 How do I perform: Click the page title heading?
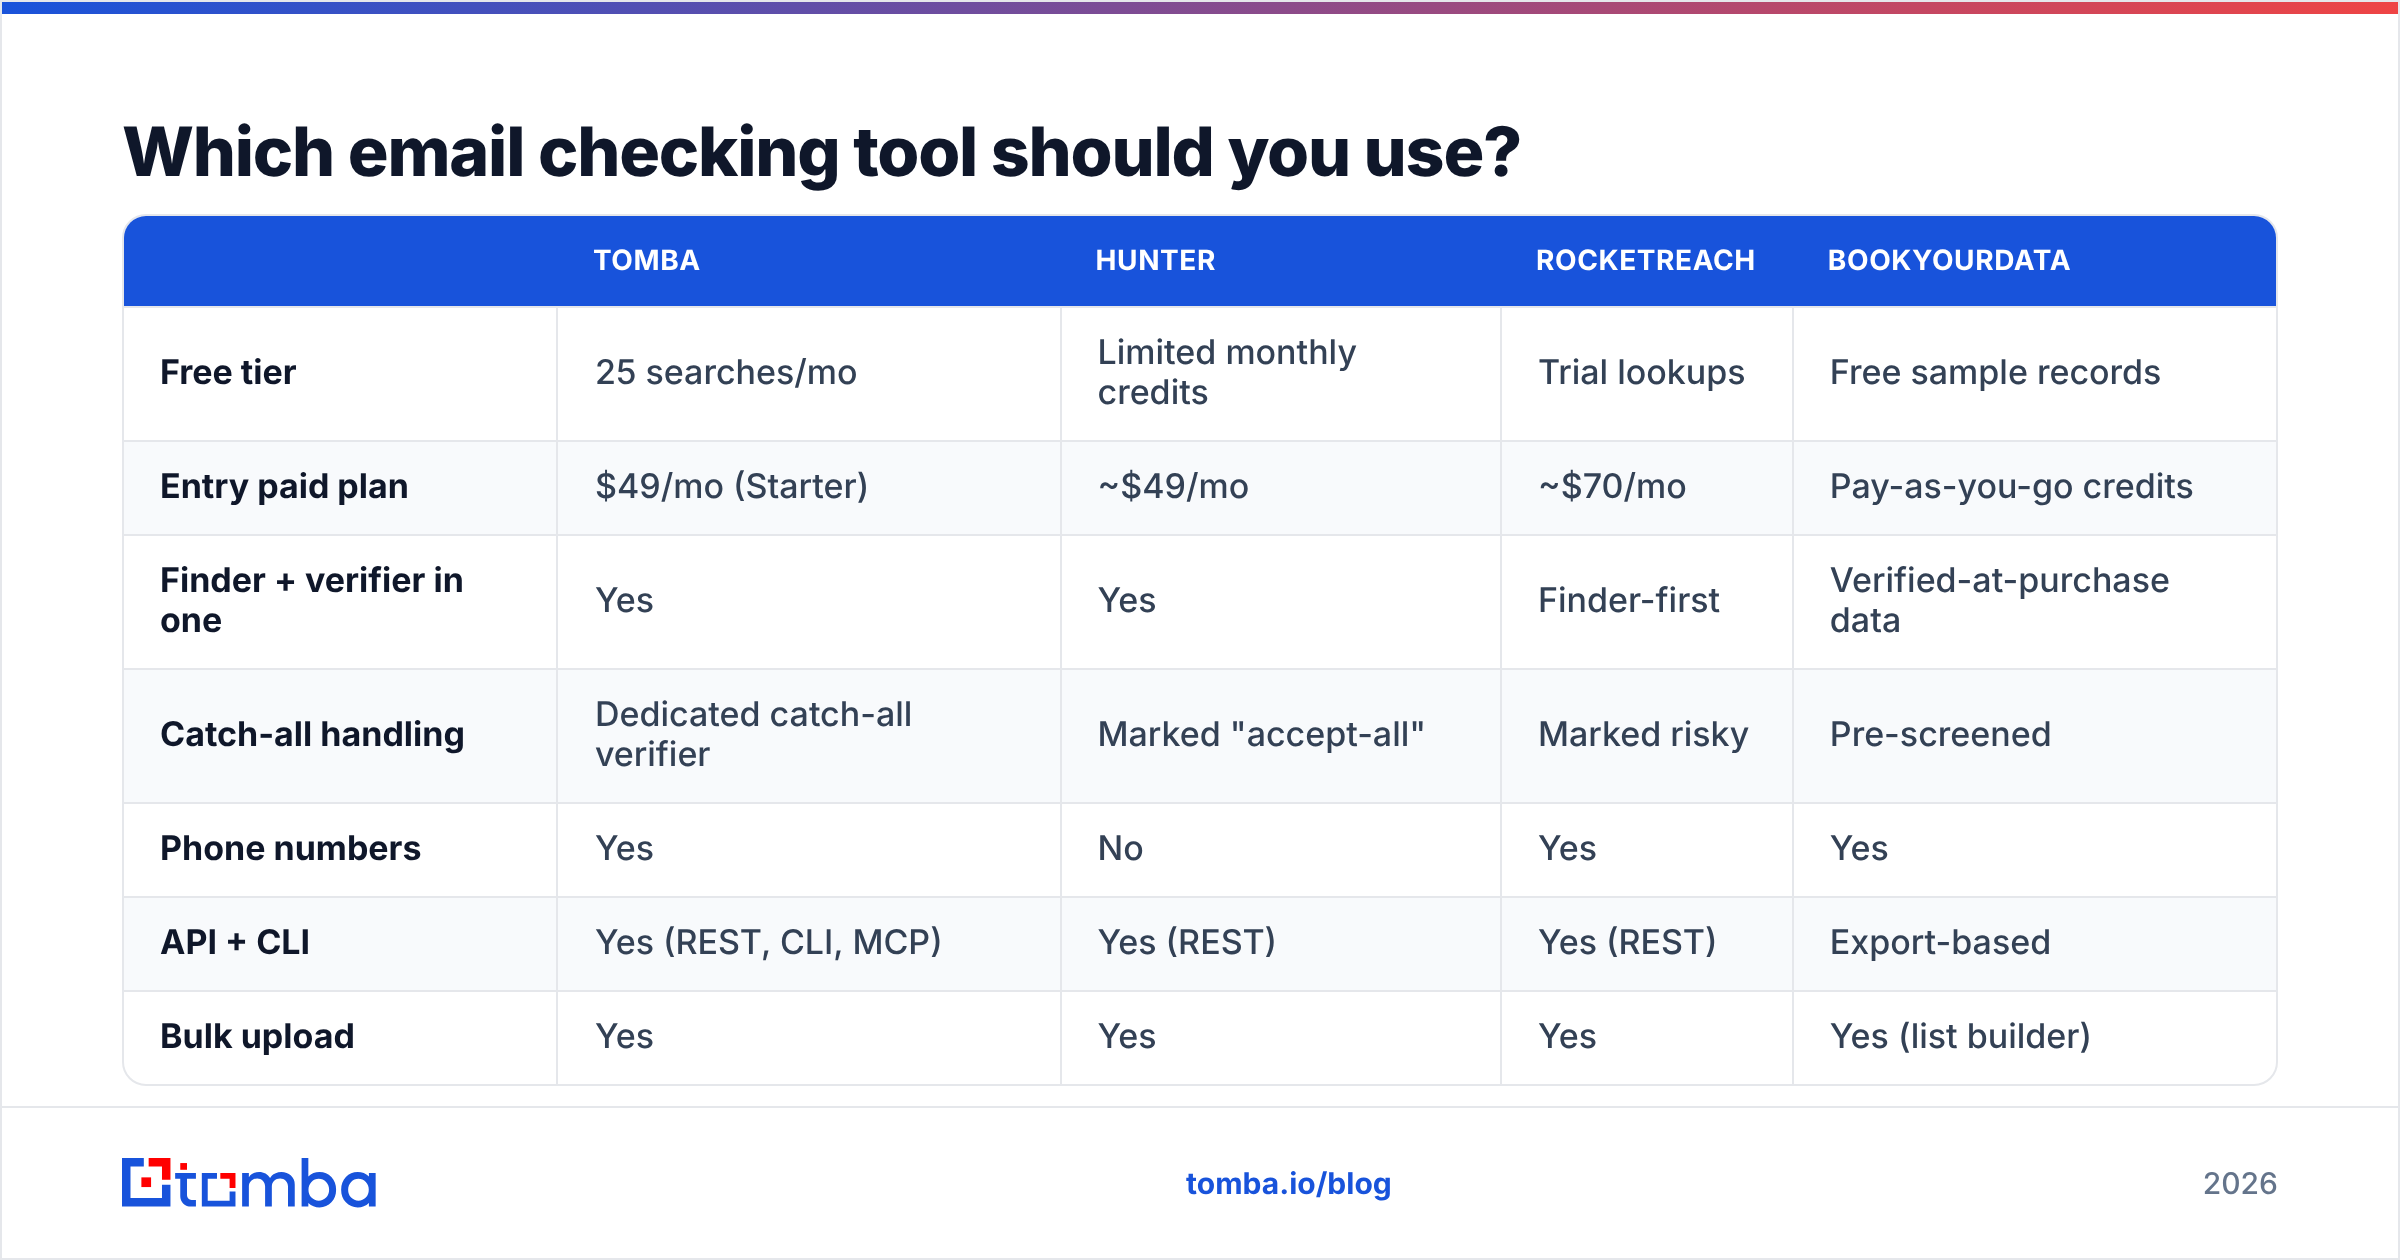click(821, 153)
